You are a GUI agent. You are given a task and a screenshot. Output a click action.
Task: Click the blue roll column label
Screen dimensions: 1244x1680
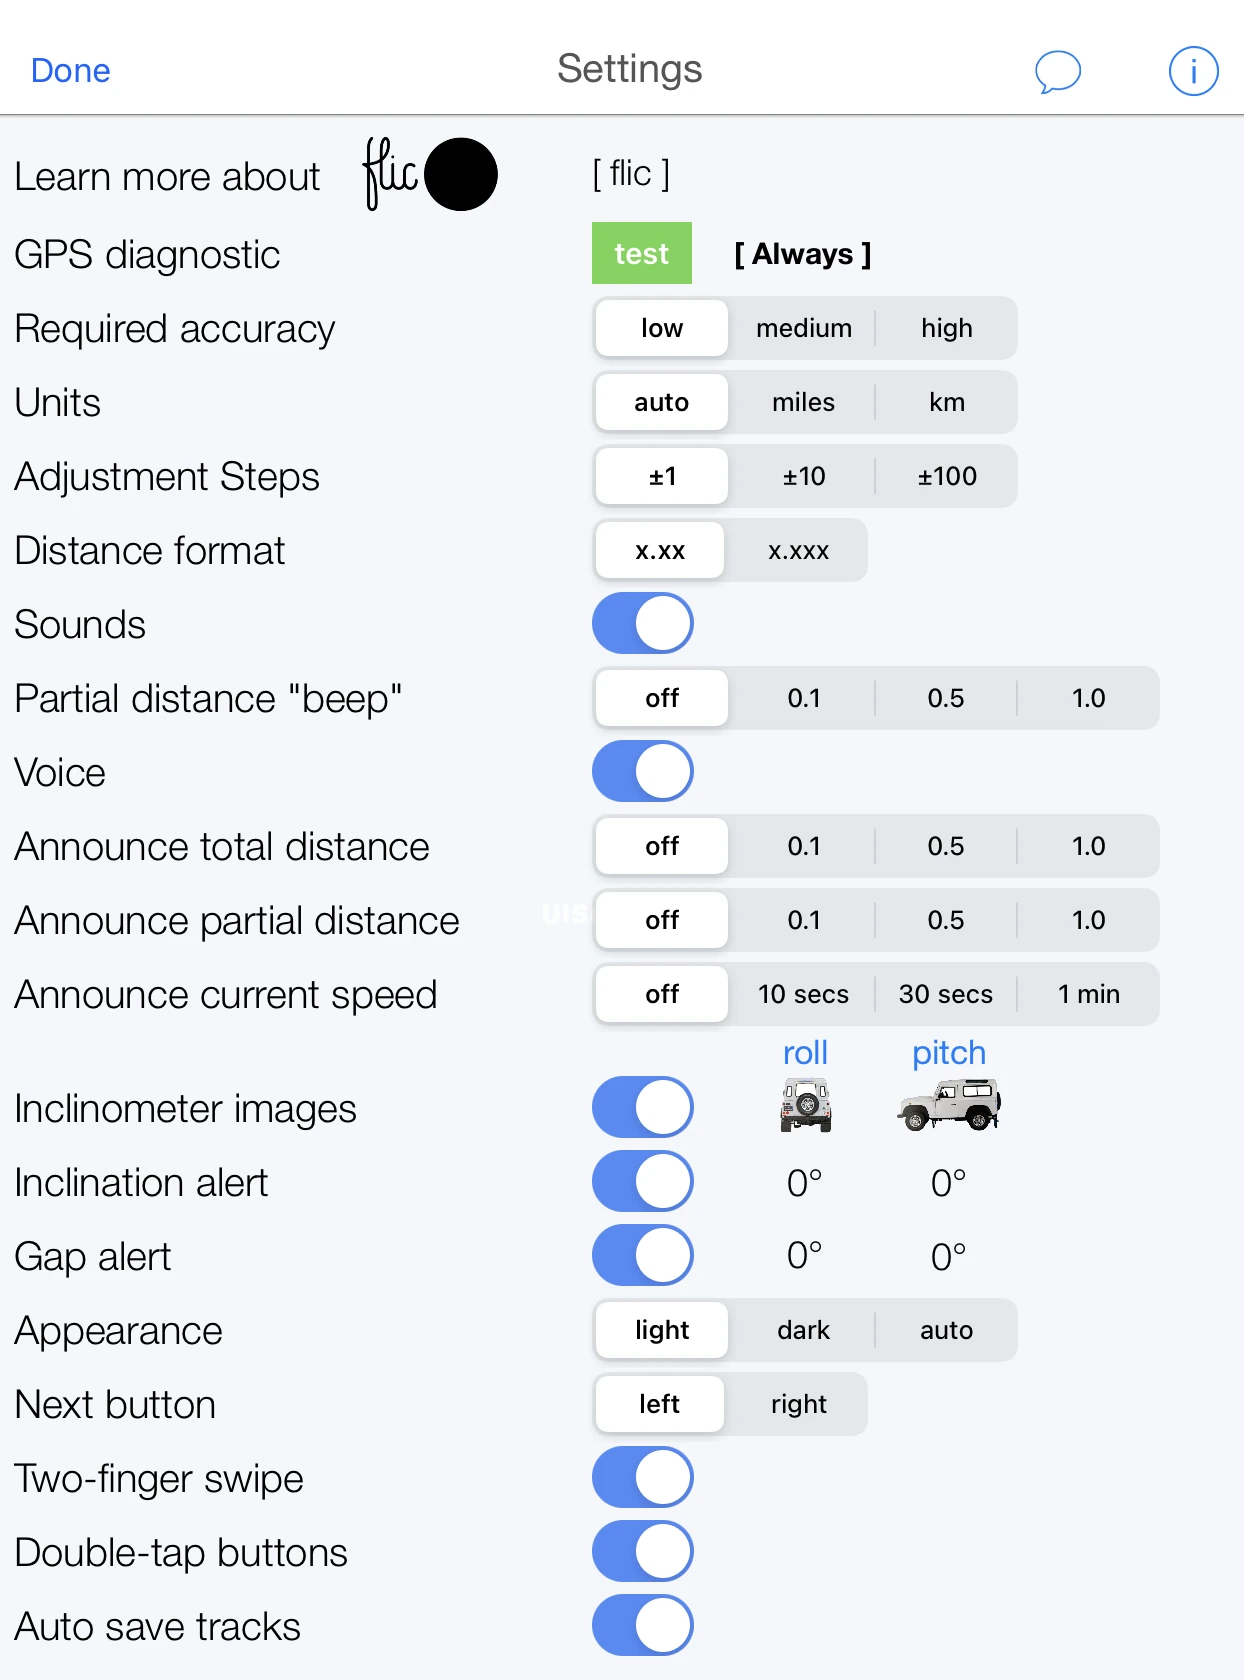click(804, 1052)
